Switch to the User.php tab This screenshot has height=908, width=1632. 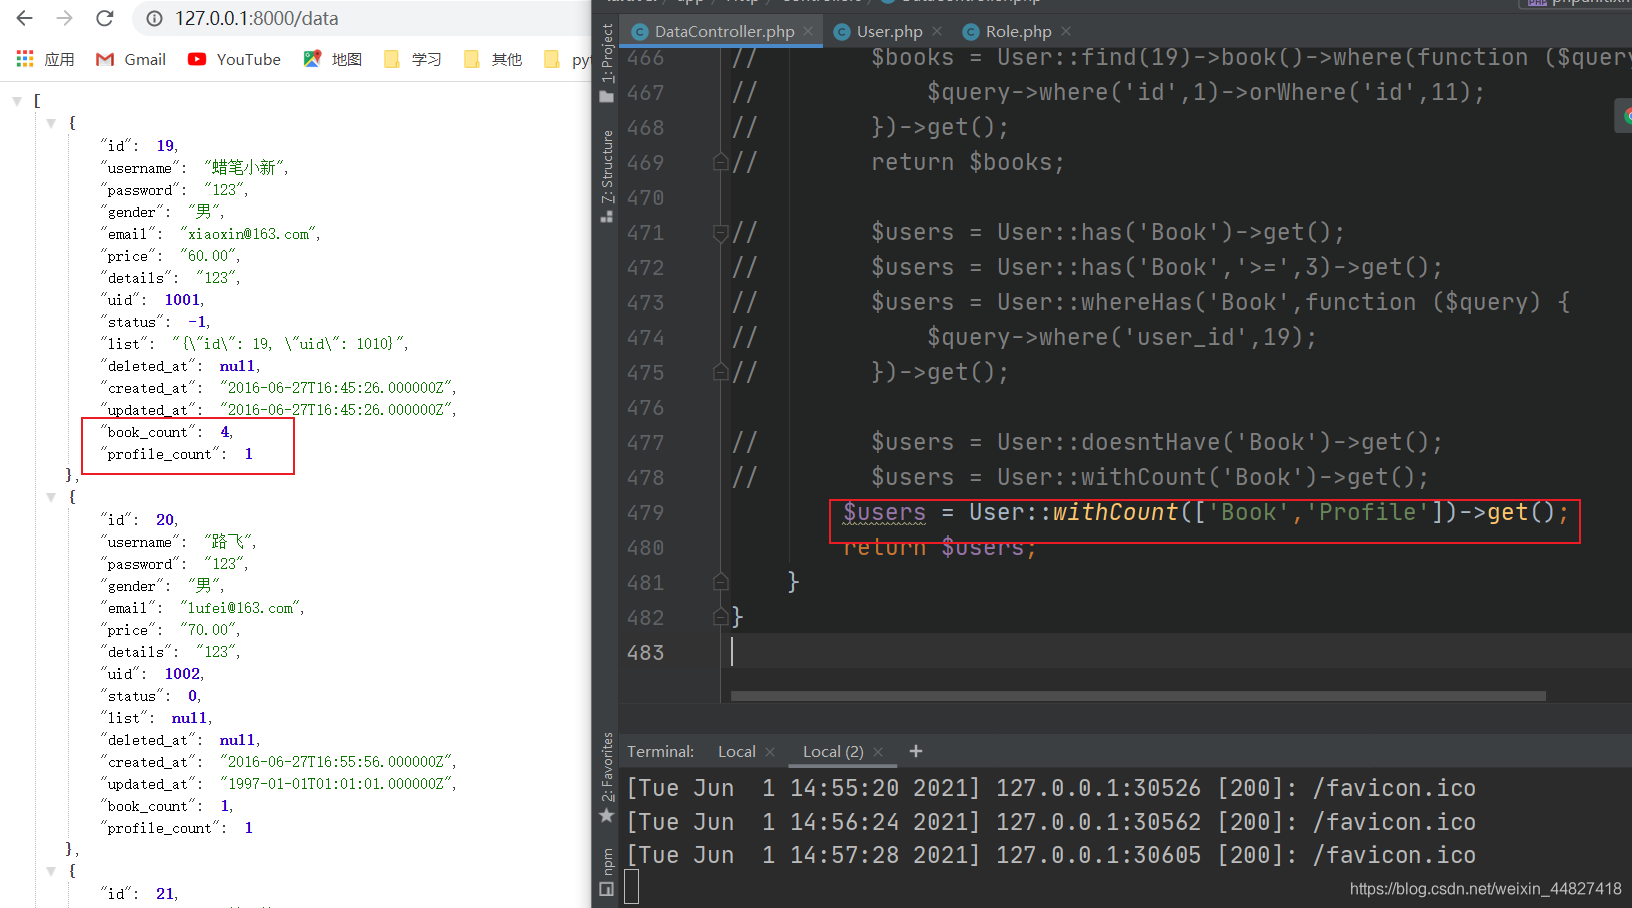pyautogui.click(x=889, y=31)
